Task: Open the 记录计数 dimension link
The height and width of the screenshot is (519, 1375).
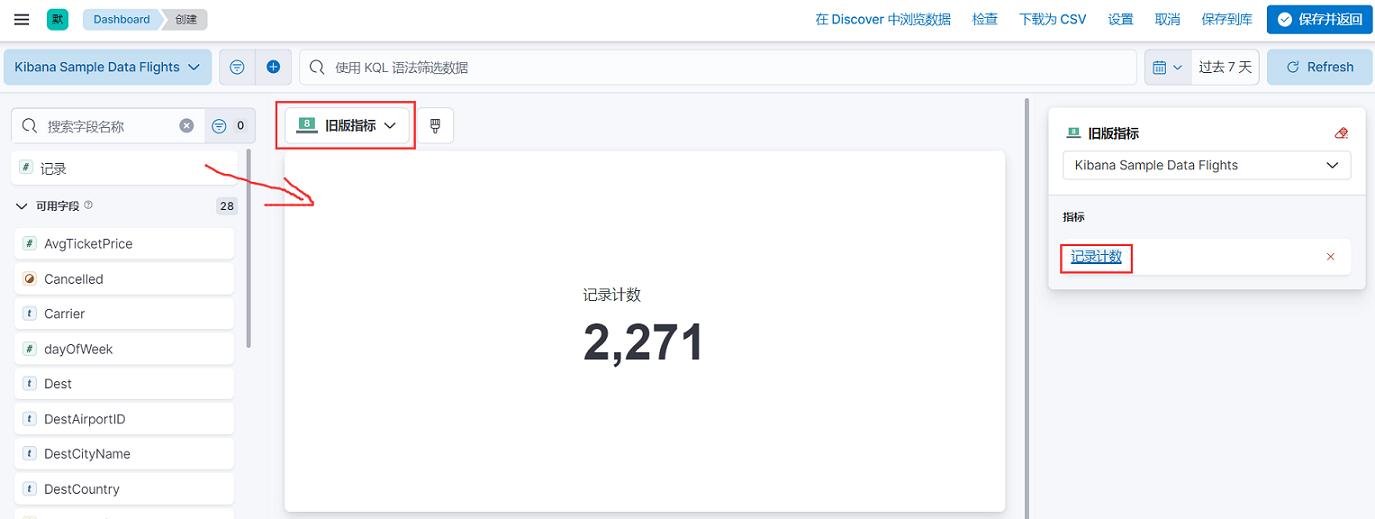Action: [1096, 257]
